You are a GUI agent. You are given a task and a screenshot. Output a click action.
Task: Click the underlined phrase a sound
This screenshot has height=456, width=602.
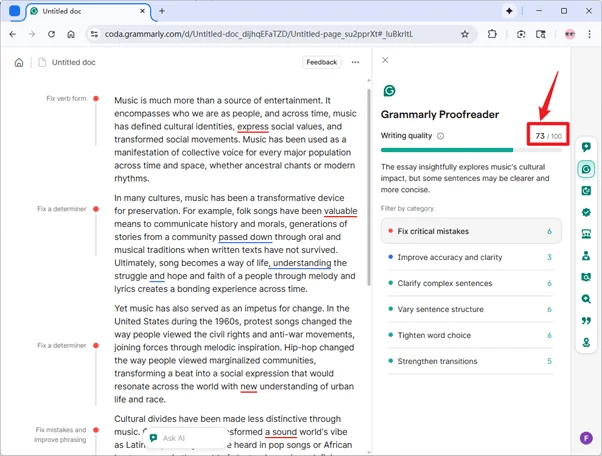click(x=281, y=432)
